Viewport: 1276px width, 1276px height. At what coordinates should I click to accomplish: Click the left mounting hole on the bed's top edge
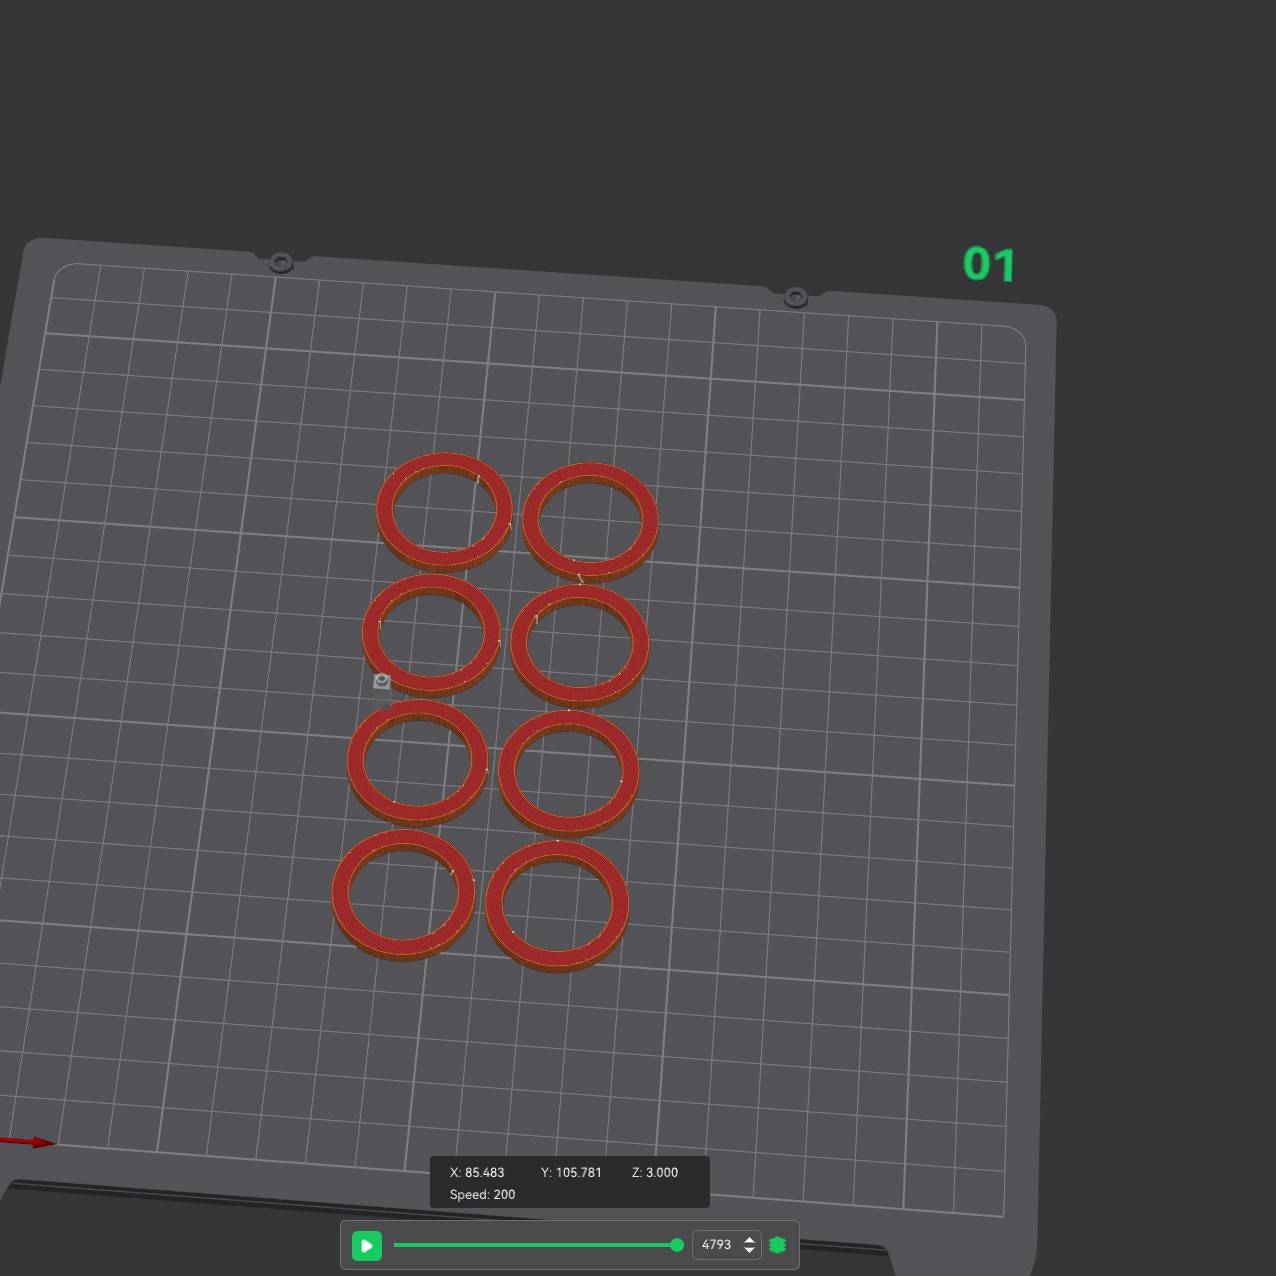281,263
